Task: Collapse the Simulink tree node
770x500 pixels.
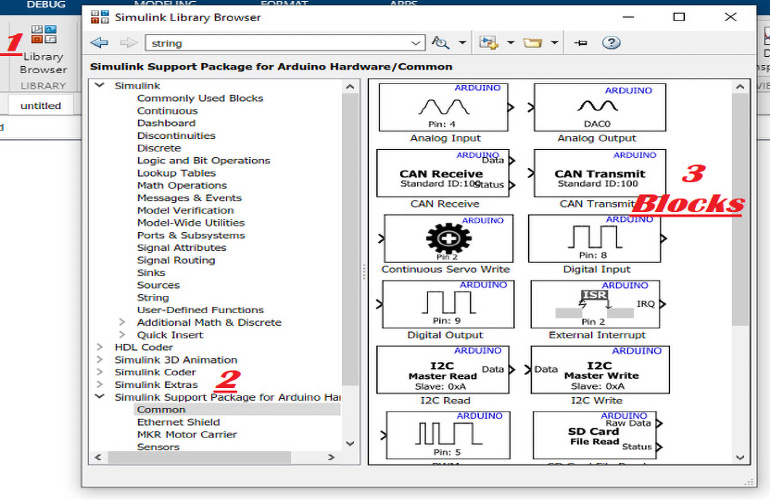Action: coord(100,86)
